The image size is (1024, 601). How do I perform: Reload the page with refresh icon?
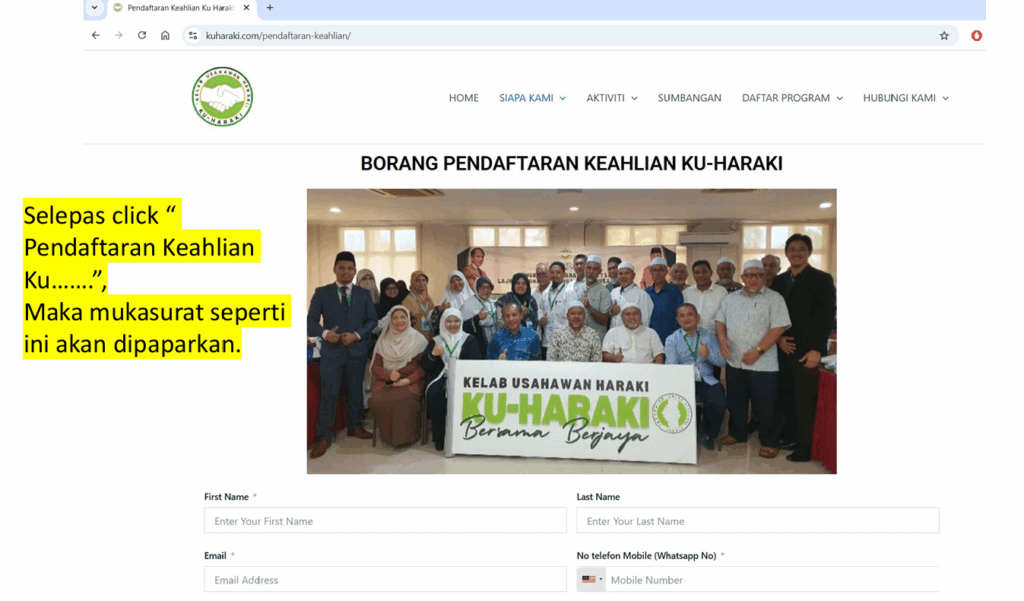142,35
